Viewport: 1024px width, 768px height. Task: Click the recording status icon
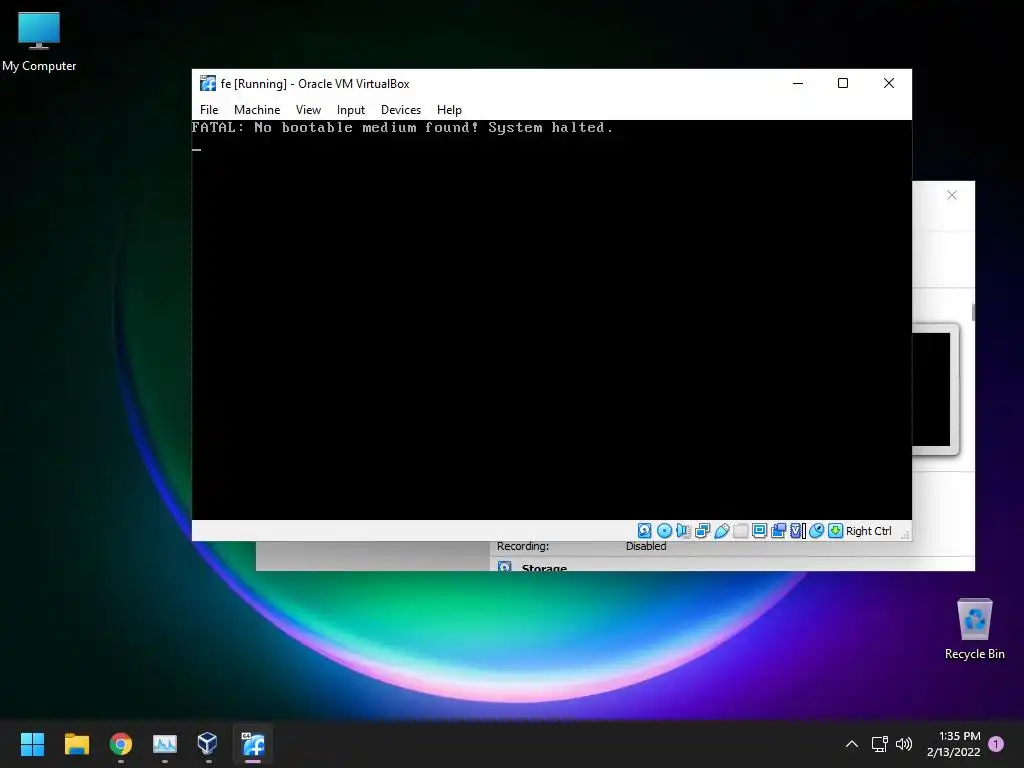(x=778, y=531)
